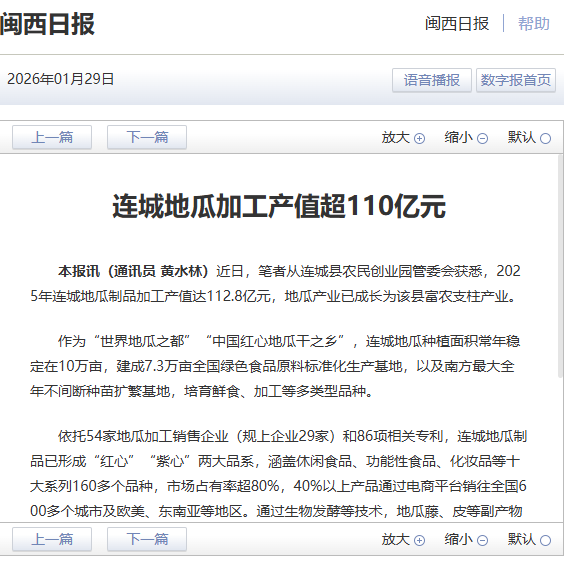Open the 闽西日报 link in the header
This screenshot has height=561, width=567.
click(457, 24)
